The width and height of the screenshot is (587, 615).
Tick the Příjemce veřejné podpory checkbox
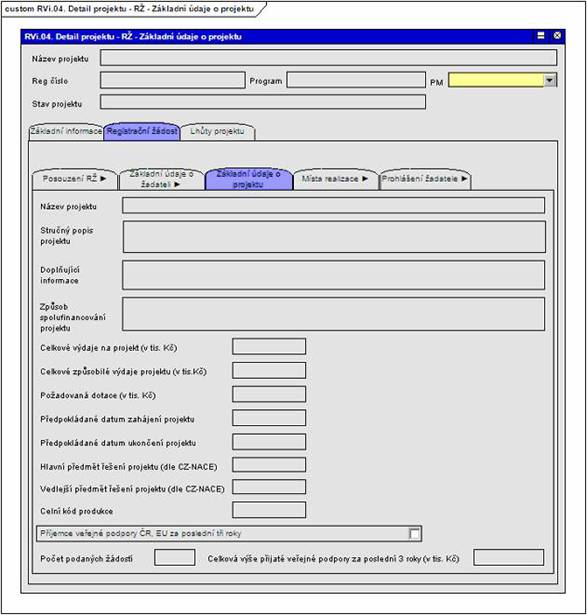414,534
